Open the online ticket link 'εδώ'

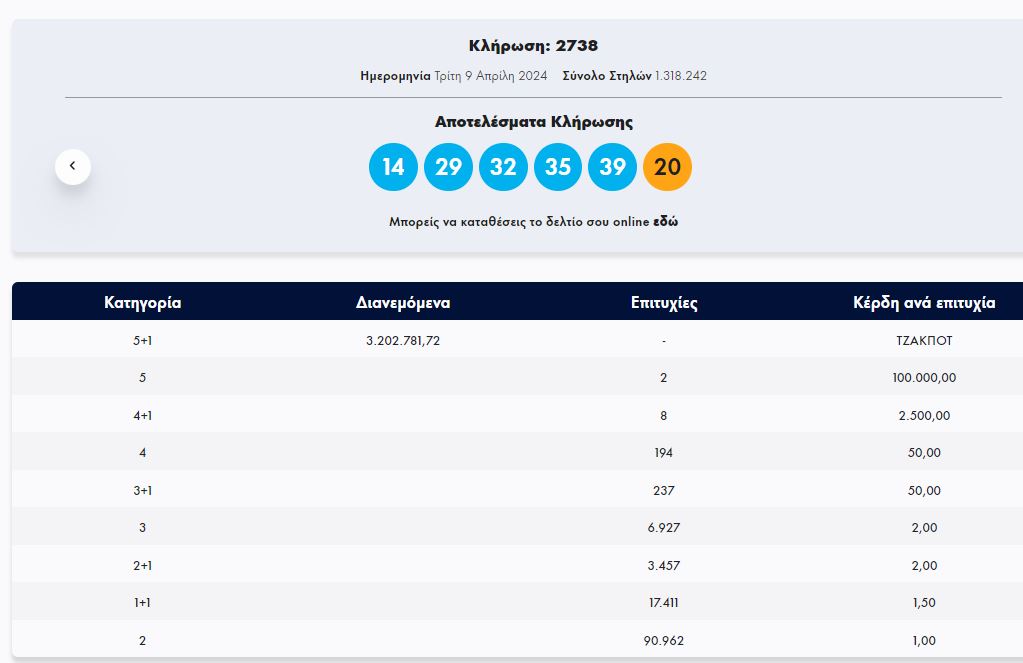665,222
